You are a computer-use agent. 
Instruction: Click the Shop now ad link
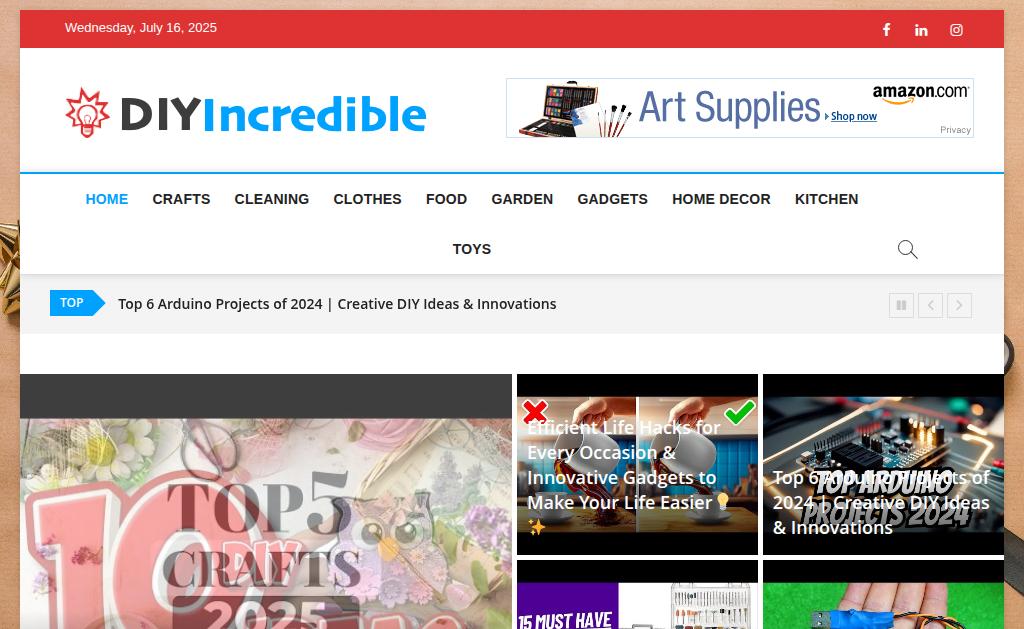pos(854,116)
